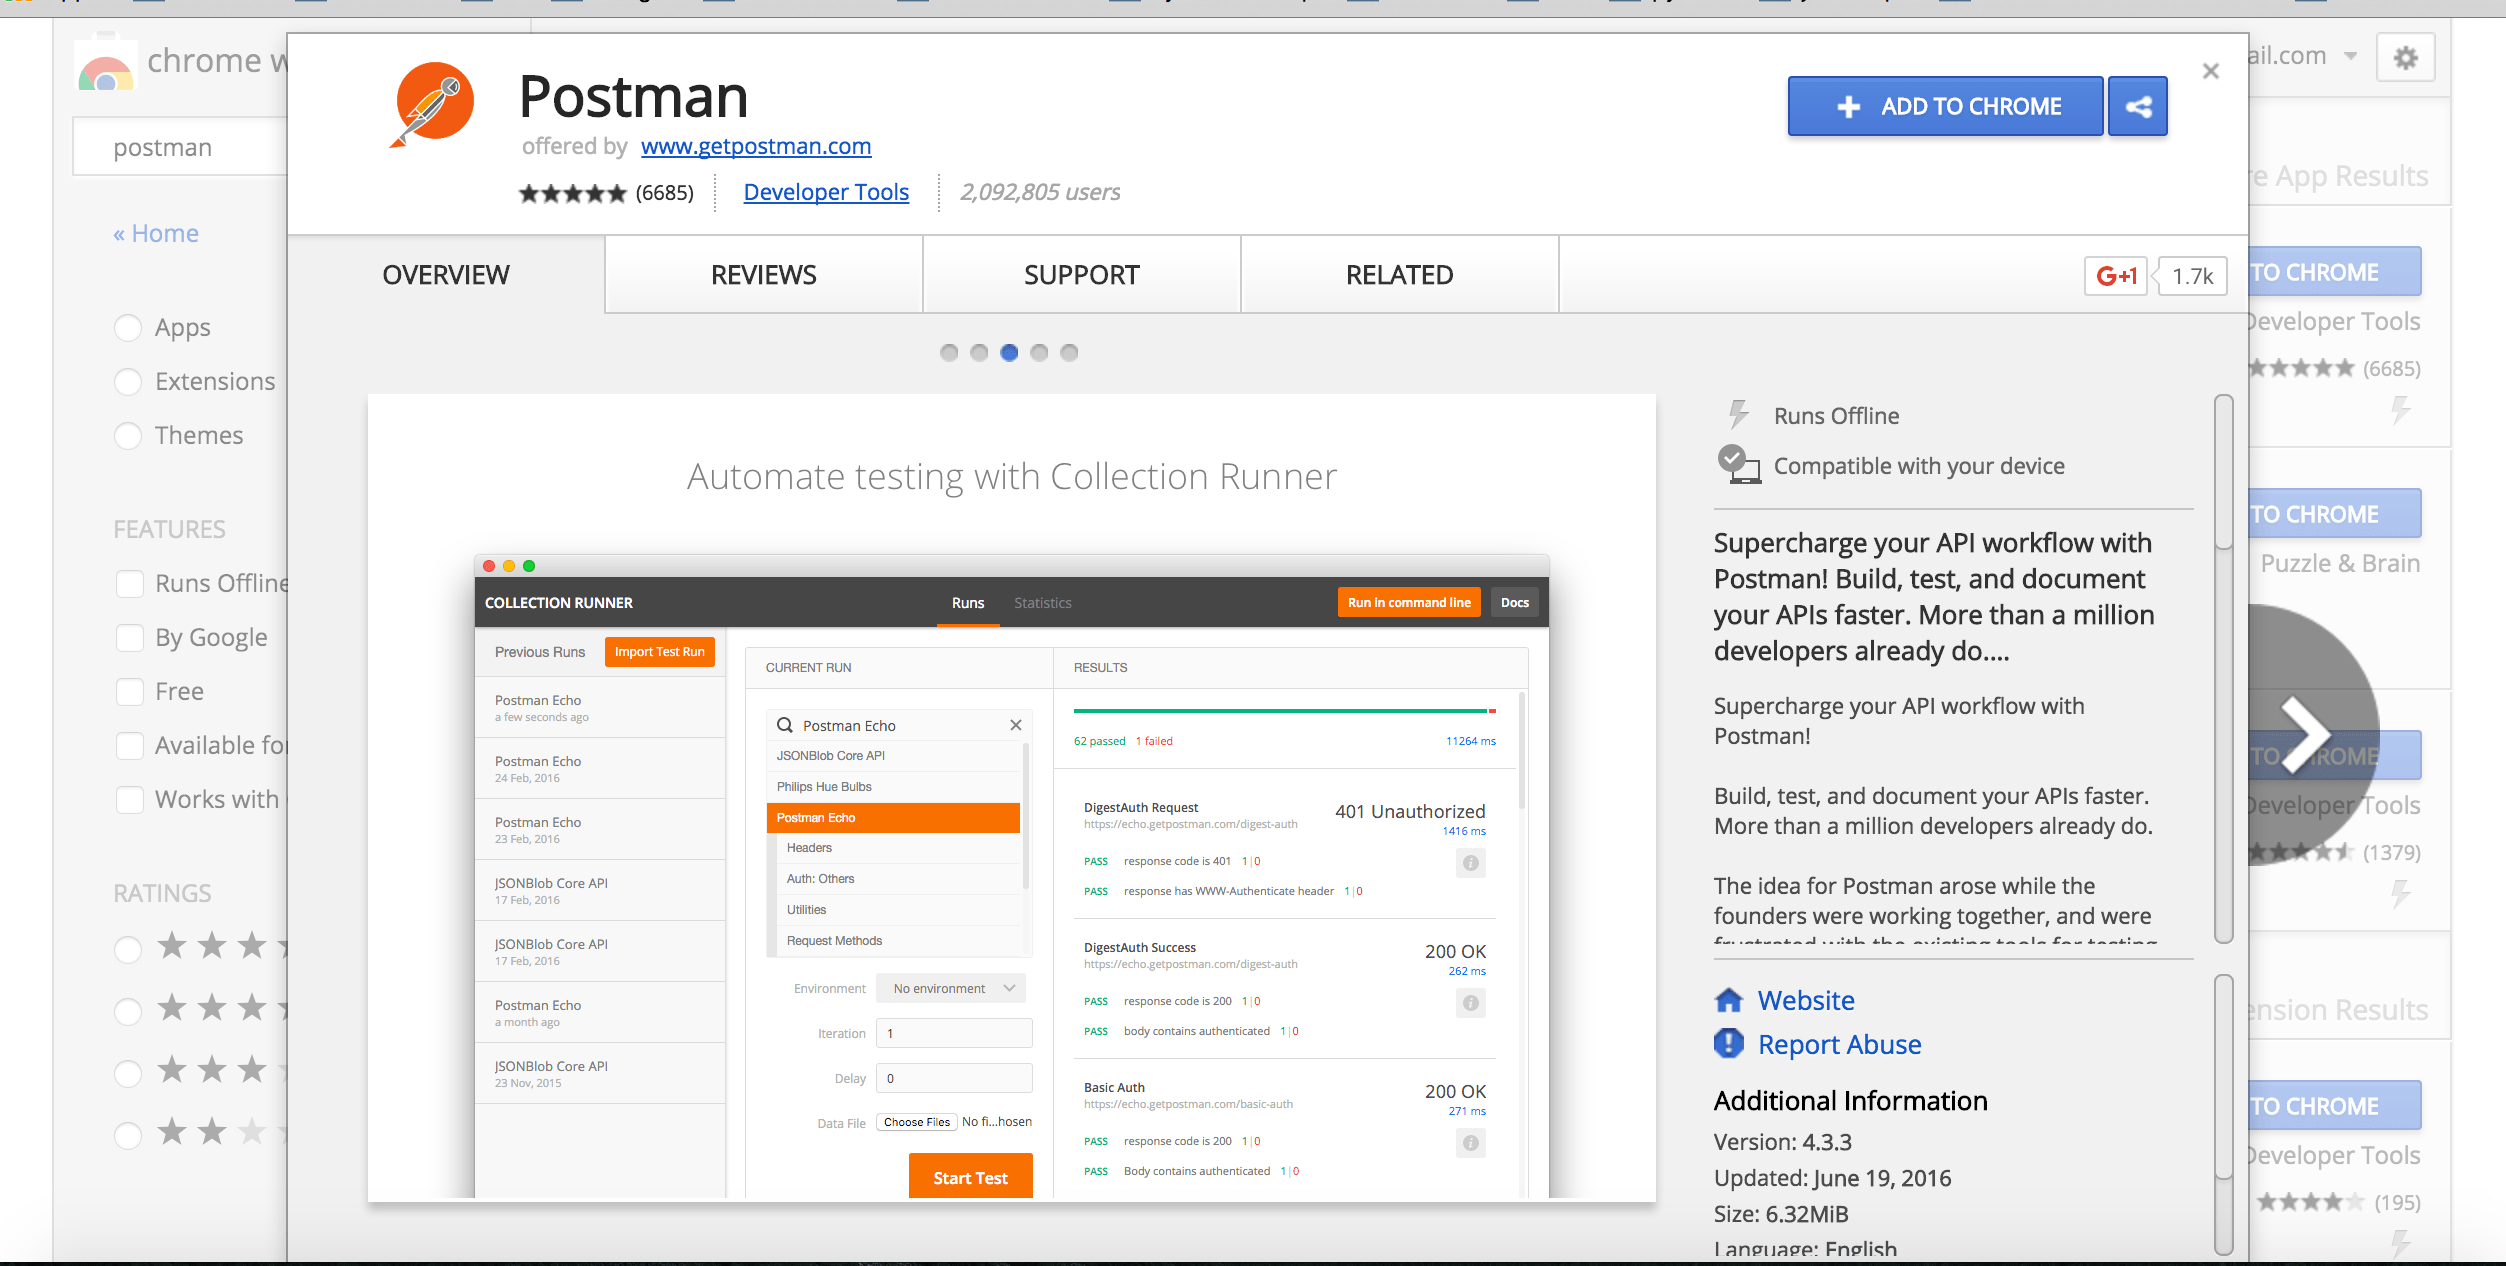Open the www.getpostman.com link
Screen dimensions: 2506x1266
[x=756, y=147]
